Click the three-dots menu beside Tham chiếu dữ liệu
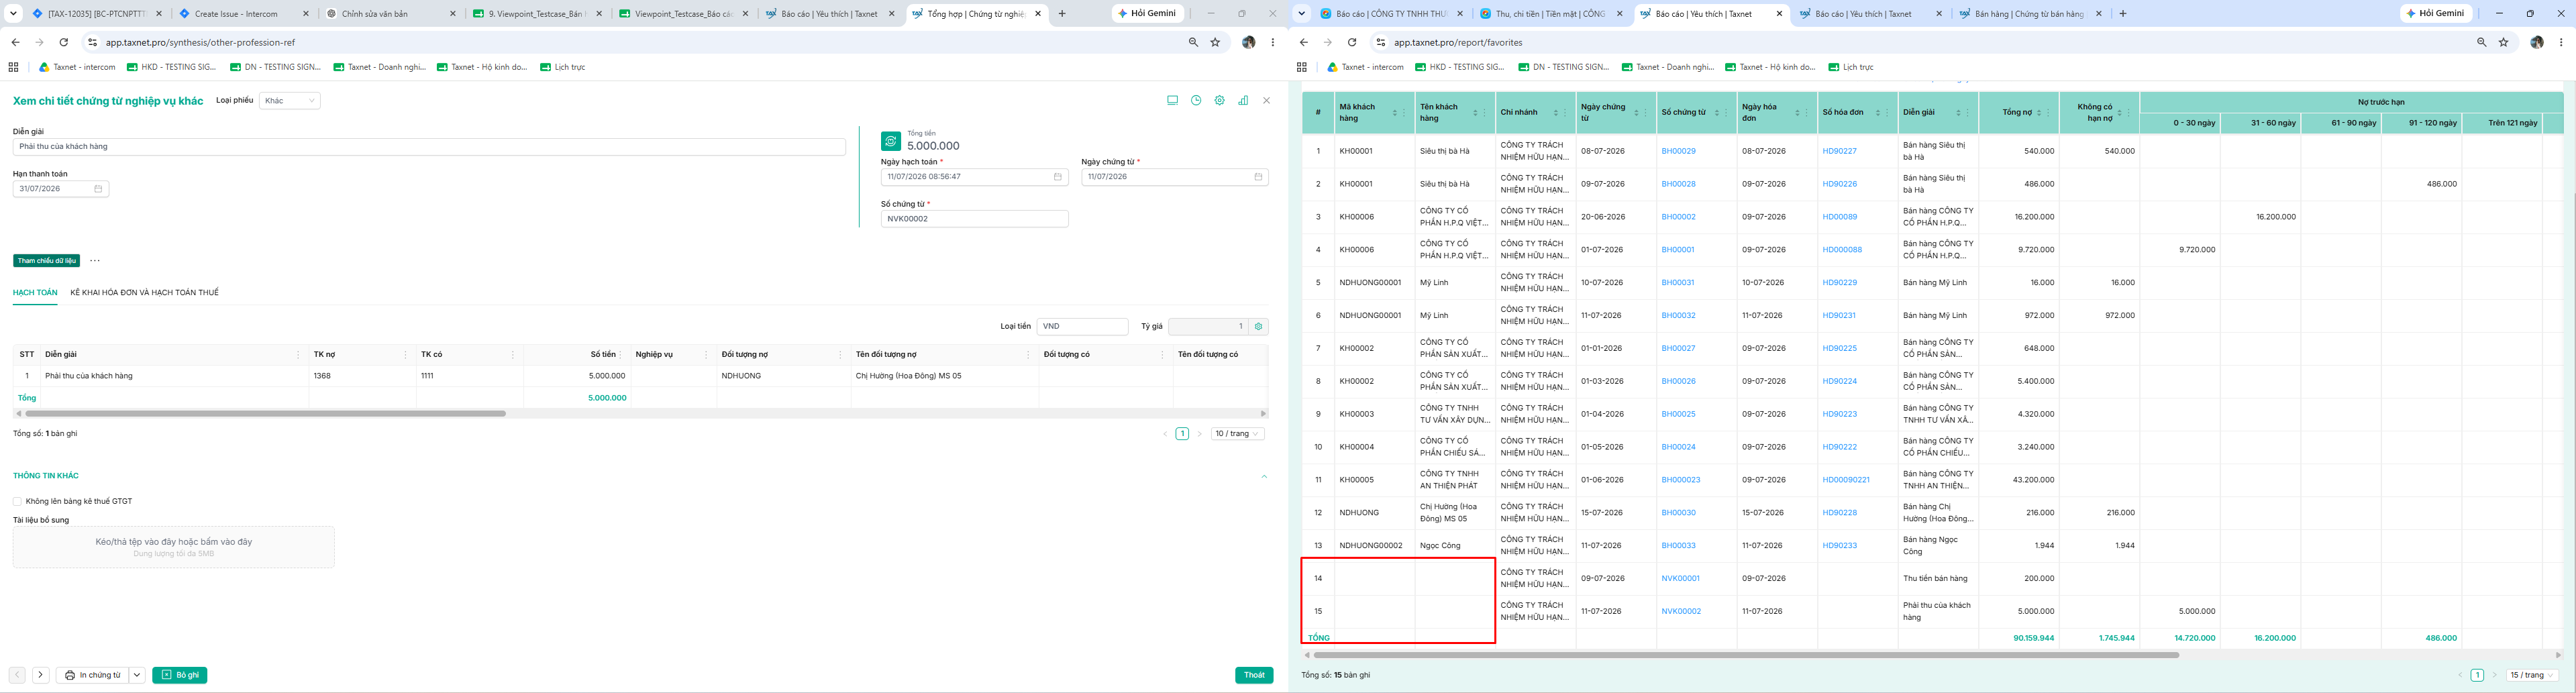 click(x=95, y=261)
